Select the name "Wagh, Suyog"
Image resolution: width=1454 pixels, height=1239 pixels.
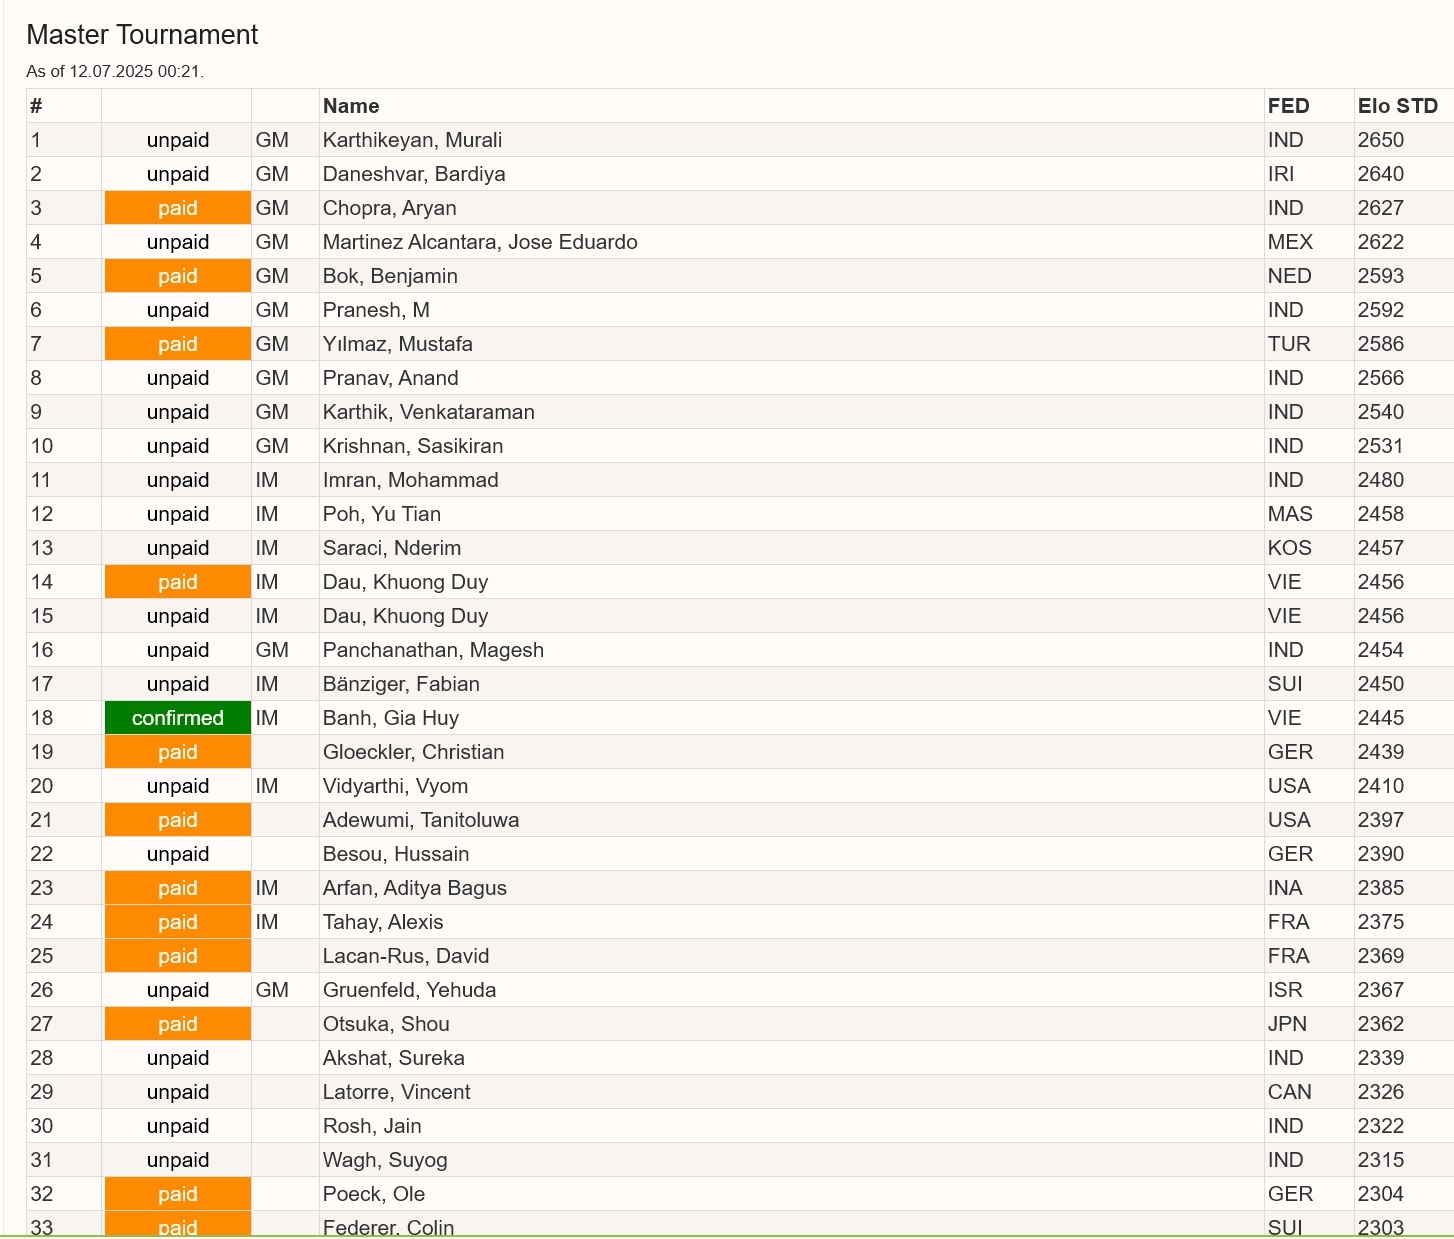pyautogui.click(x=385, y=1160)
